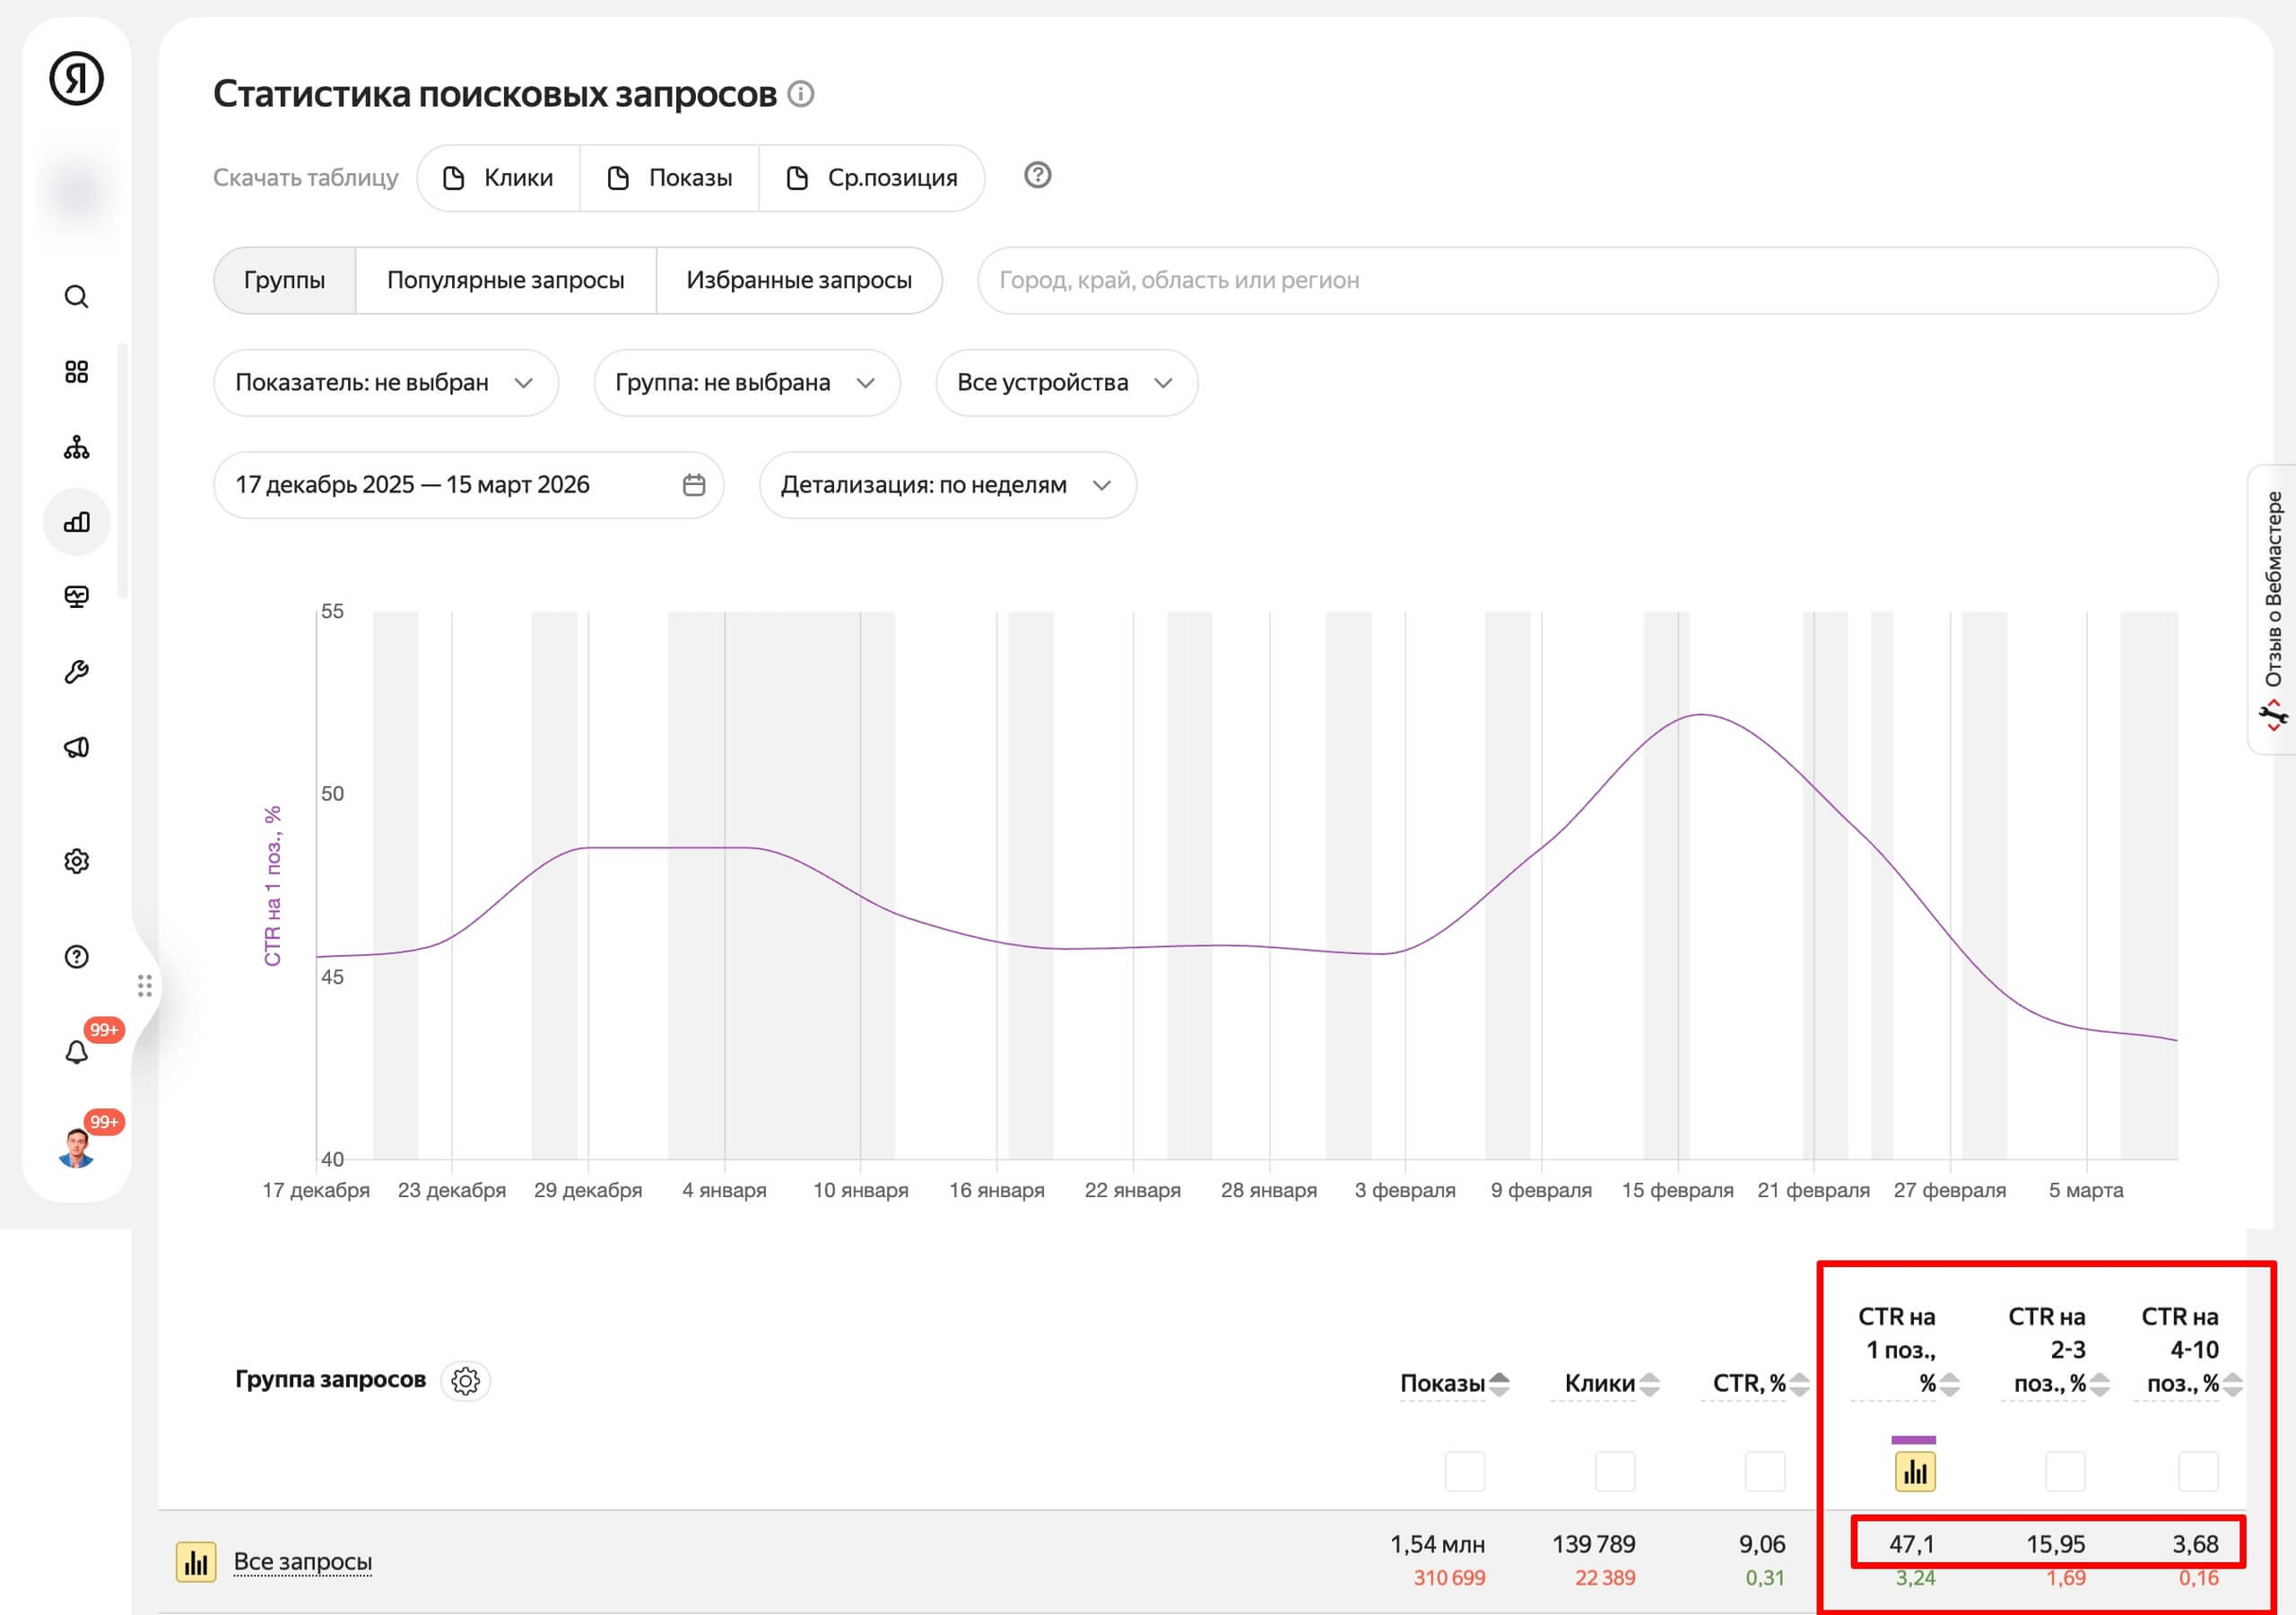Toggle chart checkbox under Клики column
This screenshot has height=1615, width=2296.
coord(1614,1471)
